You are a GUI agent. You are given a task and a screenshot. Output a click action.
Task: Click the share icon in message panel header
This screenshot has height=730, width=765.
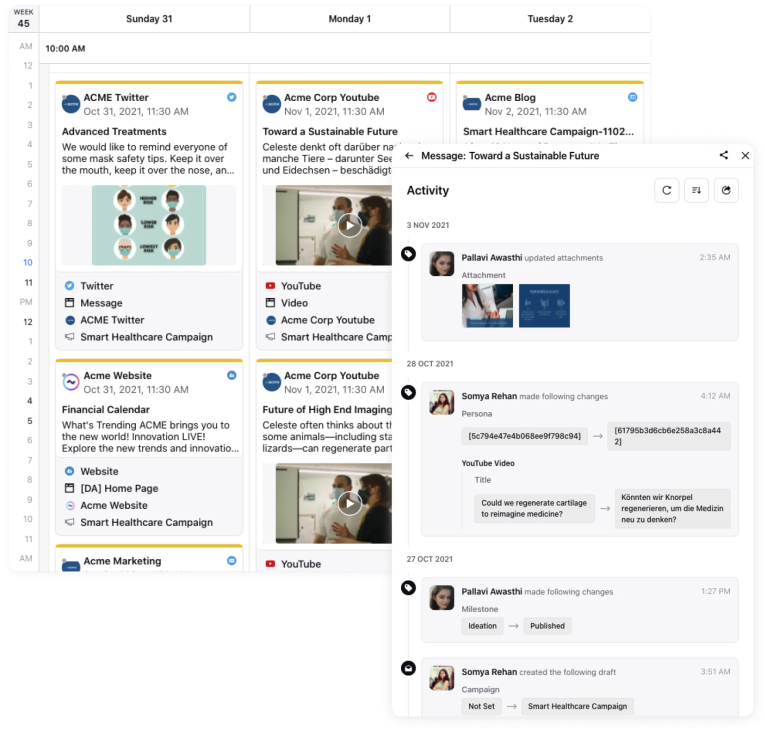tap(724, 155)
